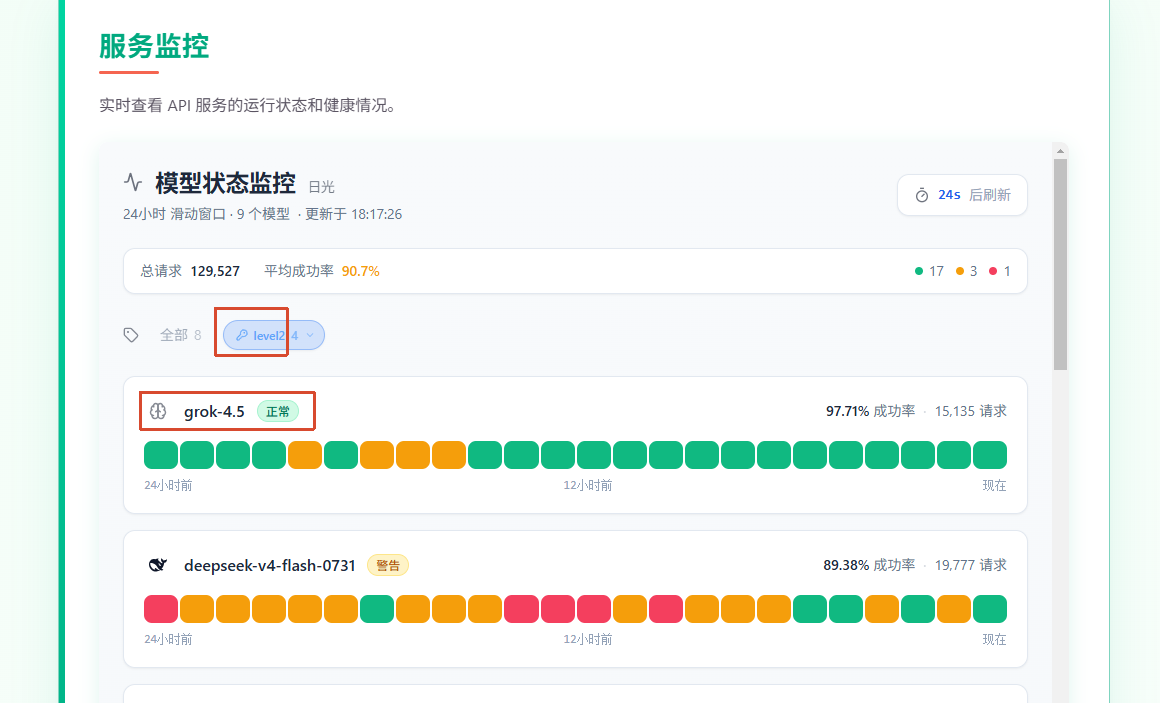Open the level2 chip dropdown chevron
This screenshot has width=1160, height=703.
(310, 335)
